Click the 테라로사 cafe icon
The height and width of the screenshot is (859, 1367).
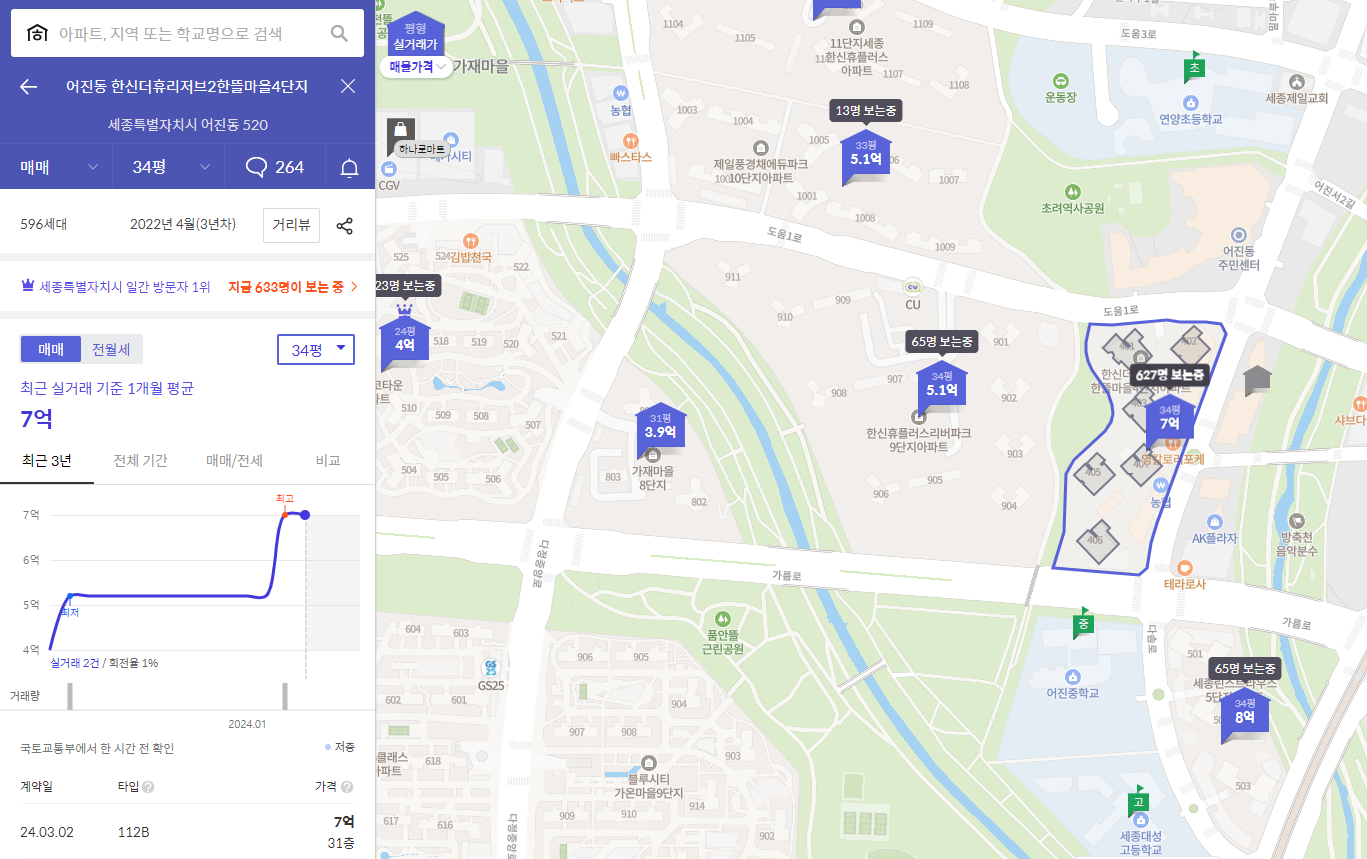(x=1185, y=567)
